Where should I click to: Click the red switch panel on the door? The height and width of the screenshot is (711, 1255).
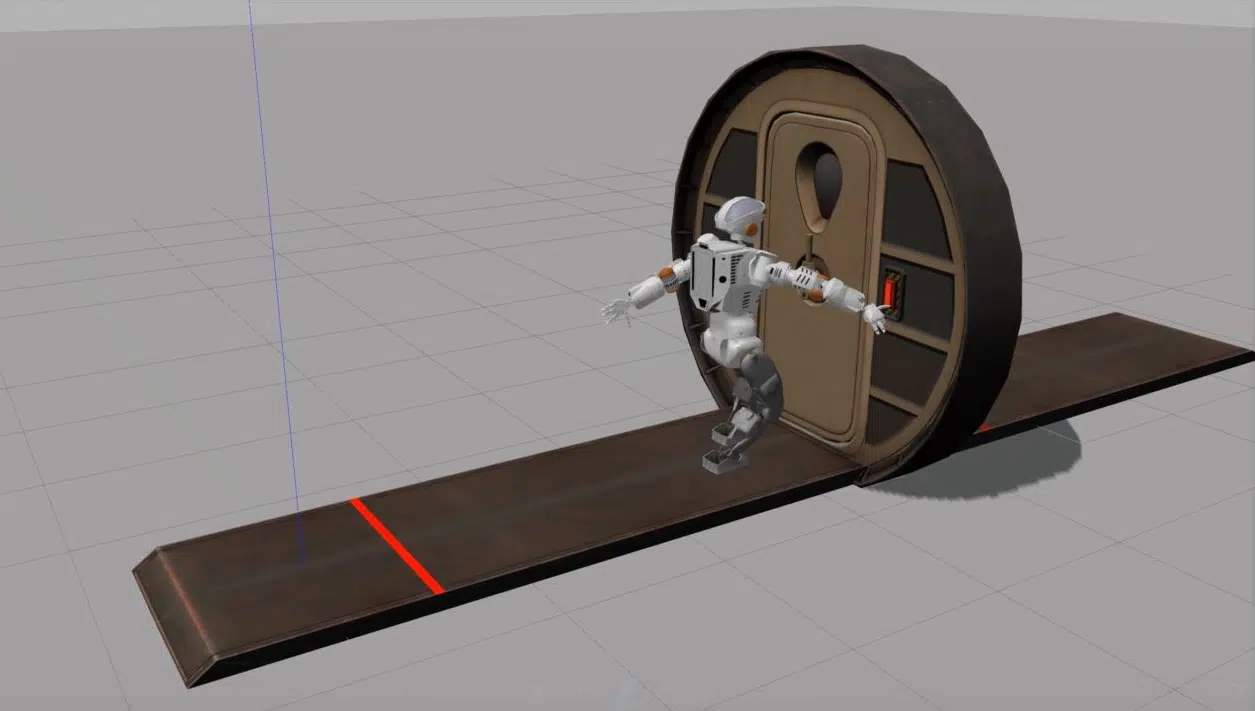(x=892, y=291)
